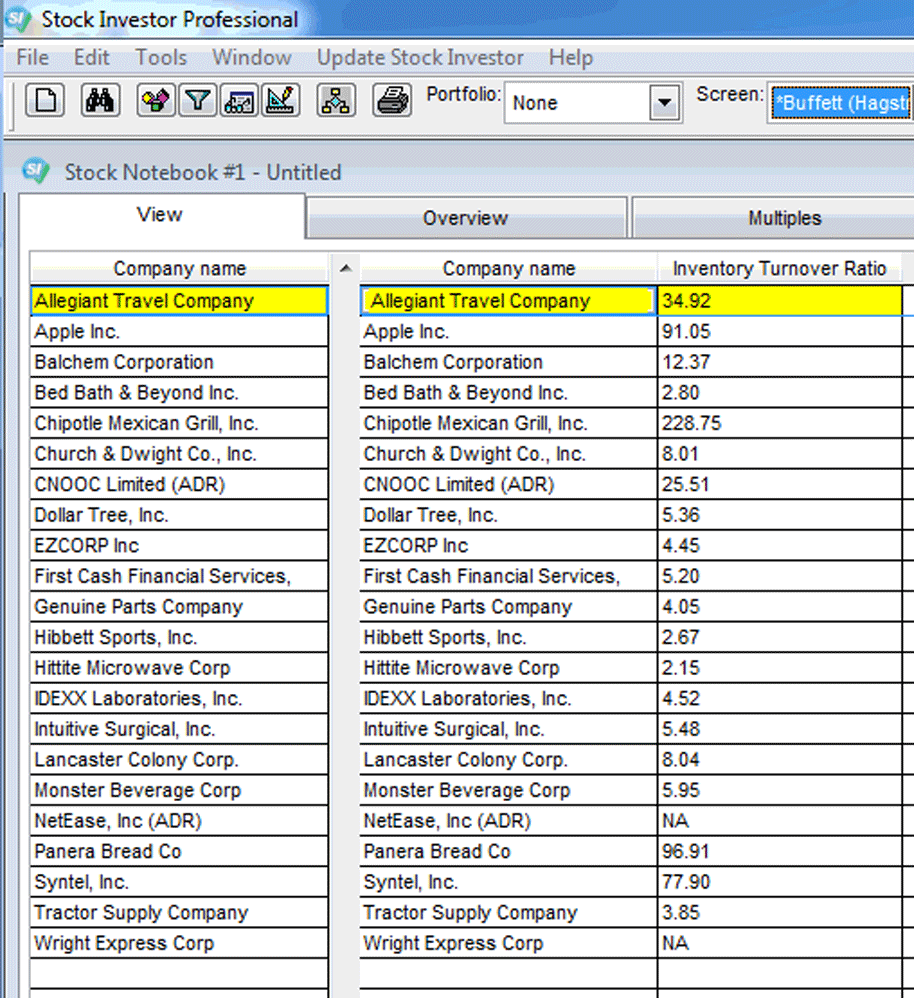Click the scroll up arrow beside company list
This screenshot has height=1000, width=914.
click(x=346, y=268)
